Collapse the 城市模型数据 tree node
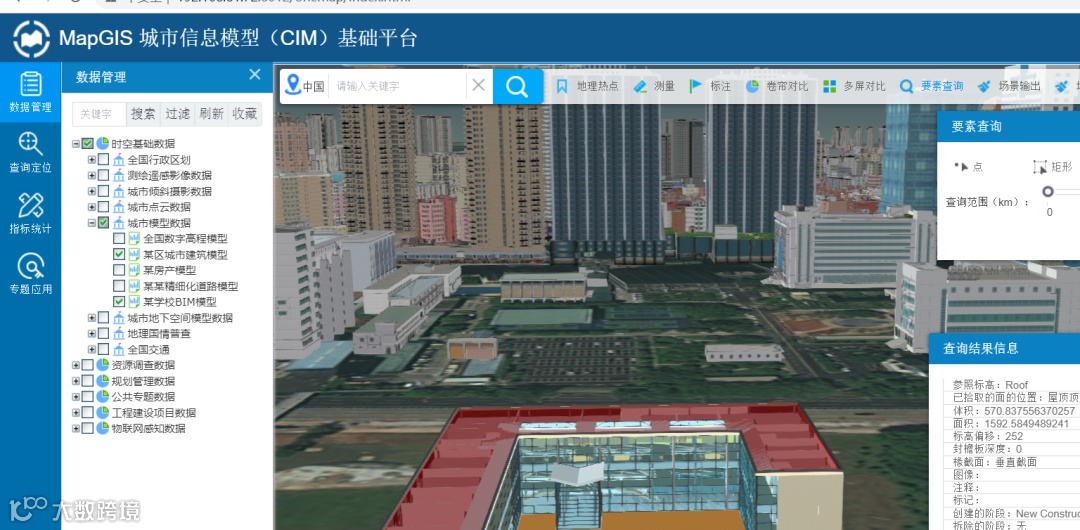 pos(92,223)
